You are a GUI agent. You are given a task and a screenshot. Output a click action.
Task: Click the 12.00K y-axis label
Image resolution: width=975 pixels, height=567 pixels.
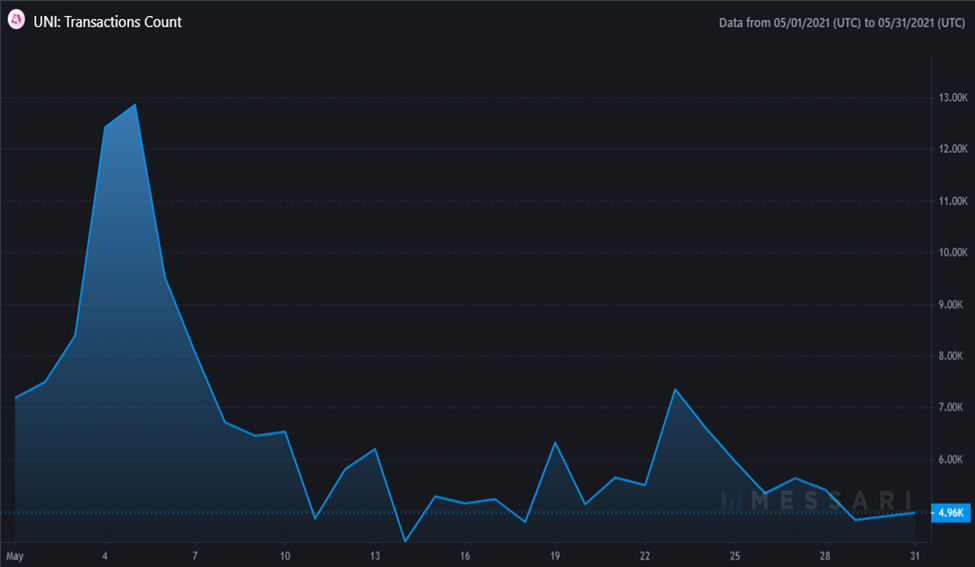click(953, 149)
